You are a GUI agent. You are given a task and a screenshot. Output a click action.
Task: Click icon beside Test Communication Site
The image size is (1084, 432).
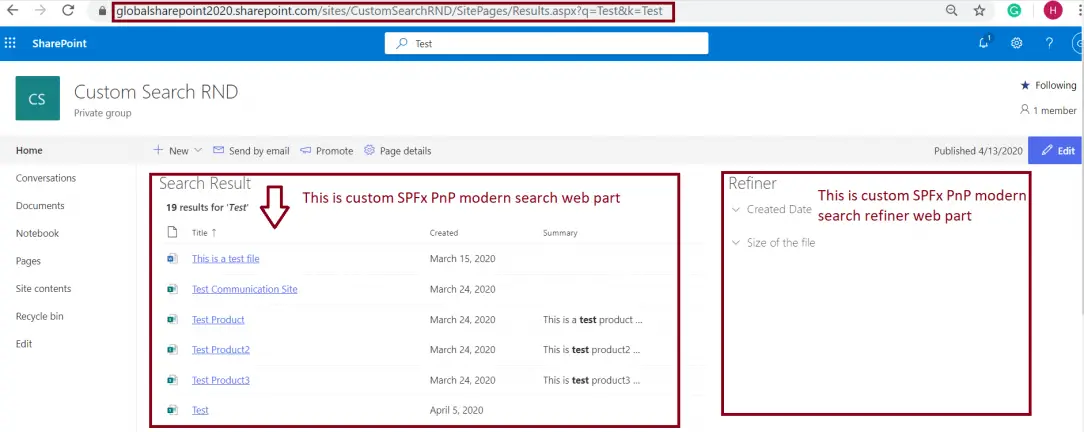coord(172,289)
